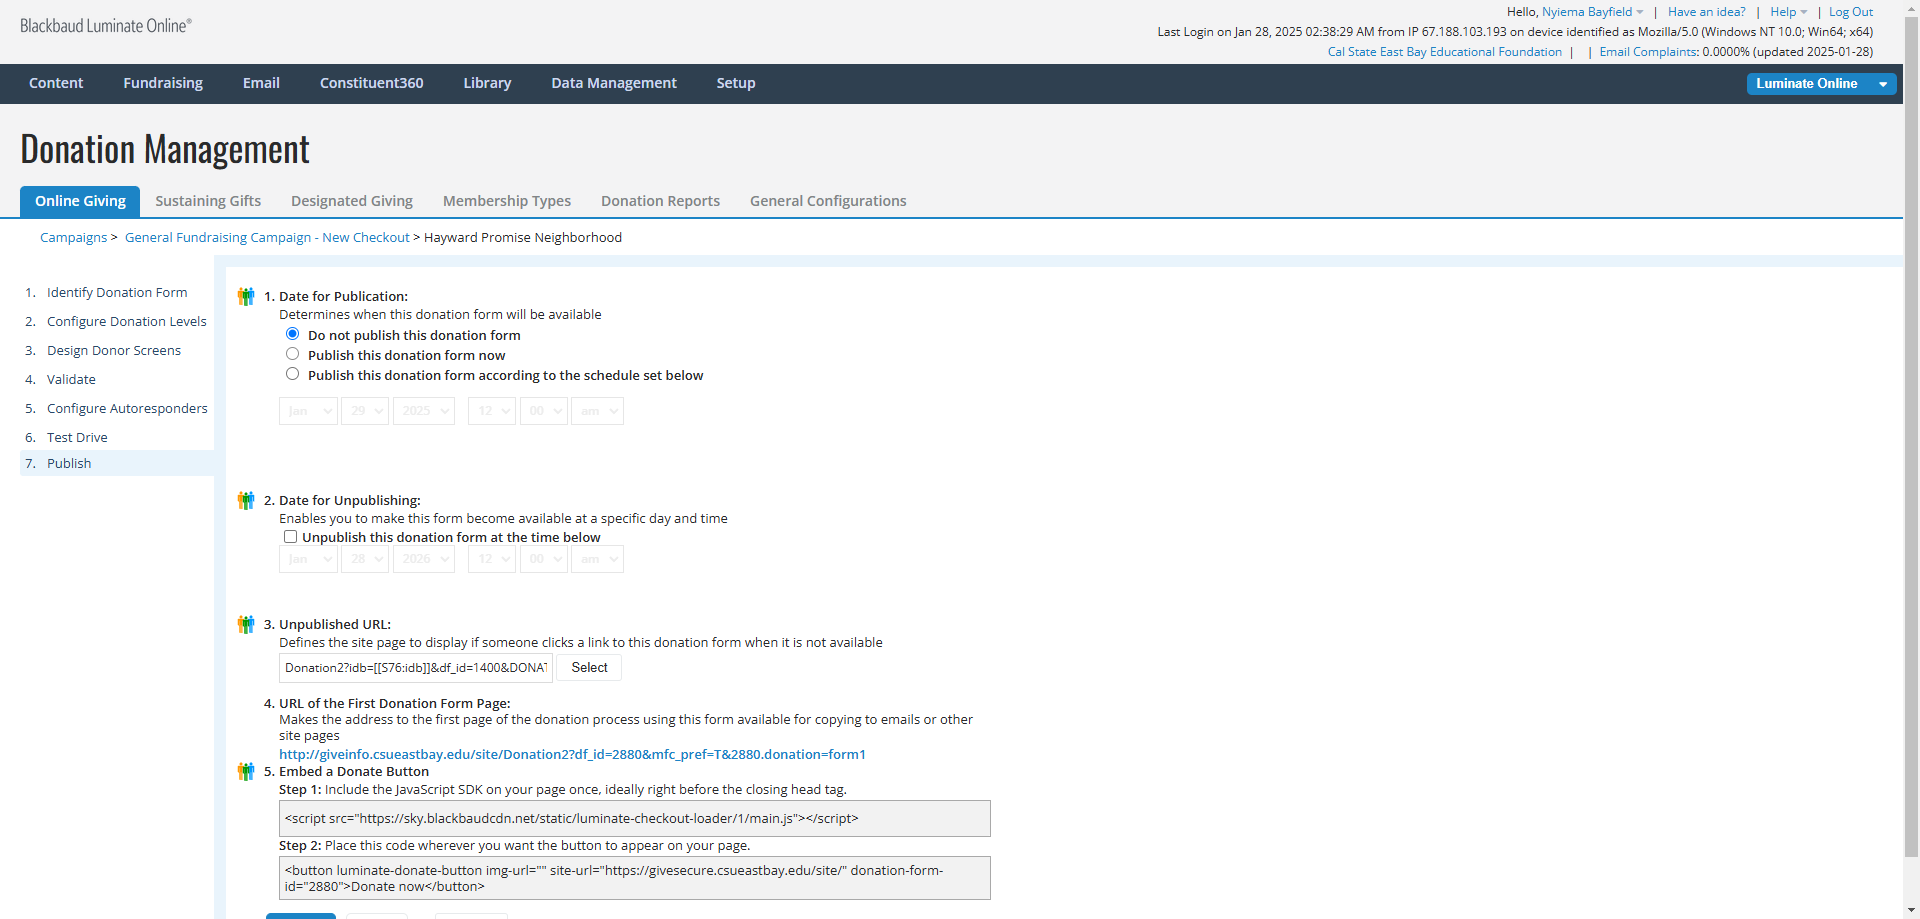Open the Setup menu

click(736, 83)
